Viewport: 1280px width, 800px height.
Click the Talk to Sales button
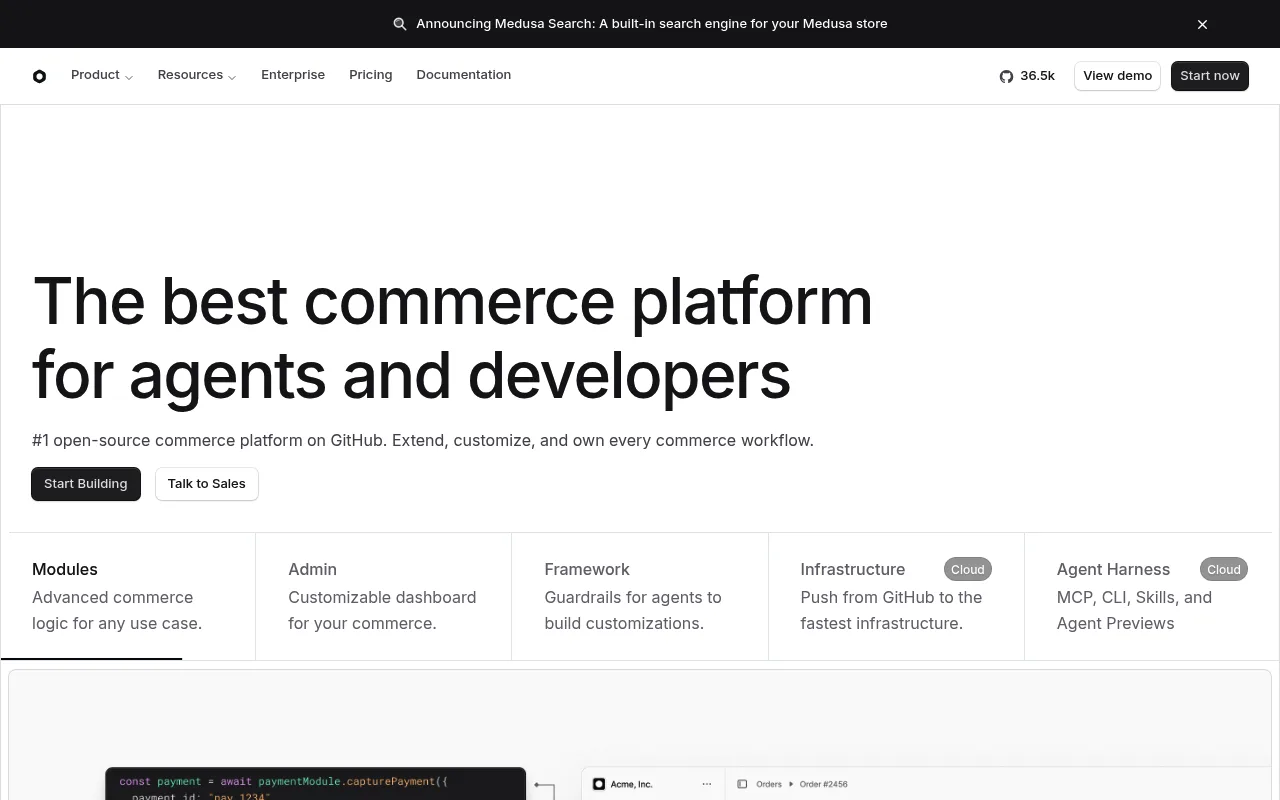coord(207,484)
